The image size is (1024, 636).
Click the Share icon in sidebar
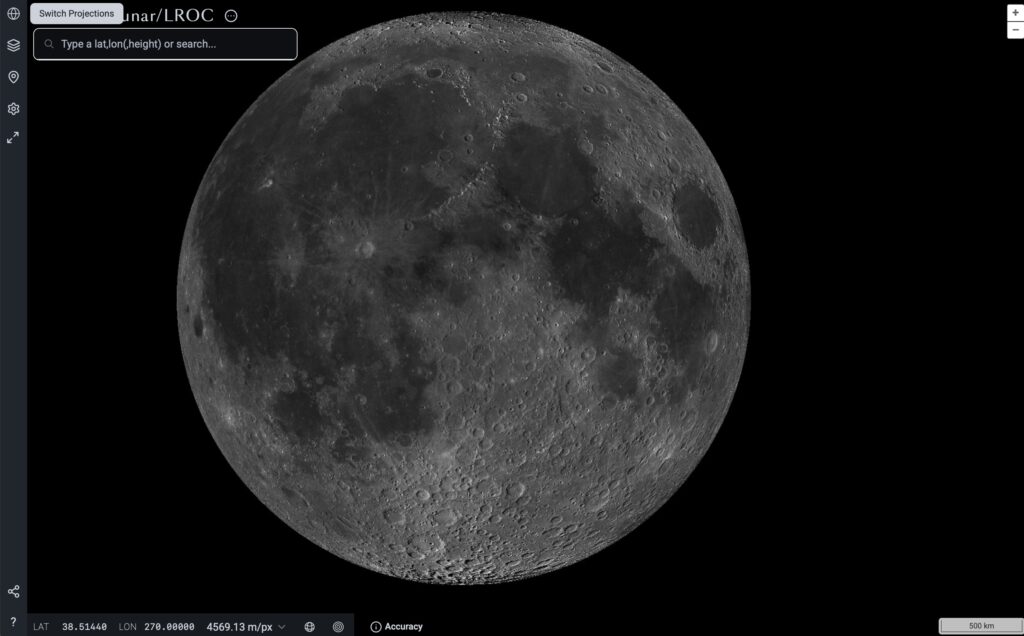click(x=13, y=592)
